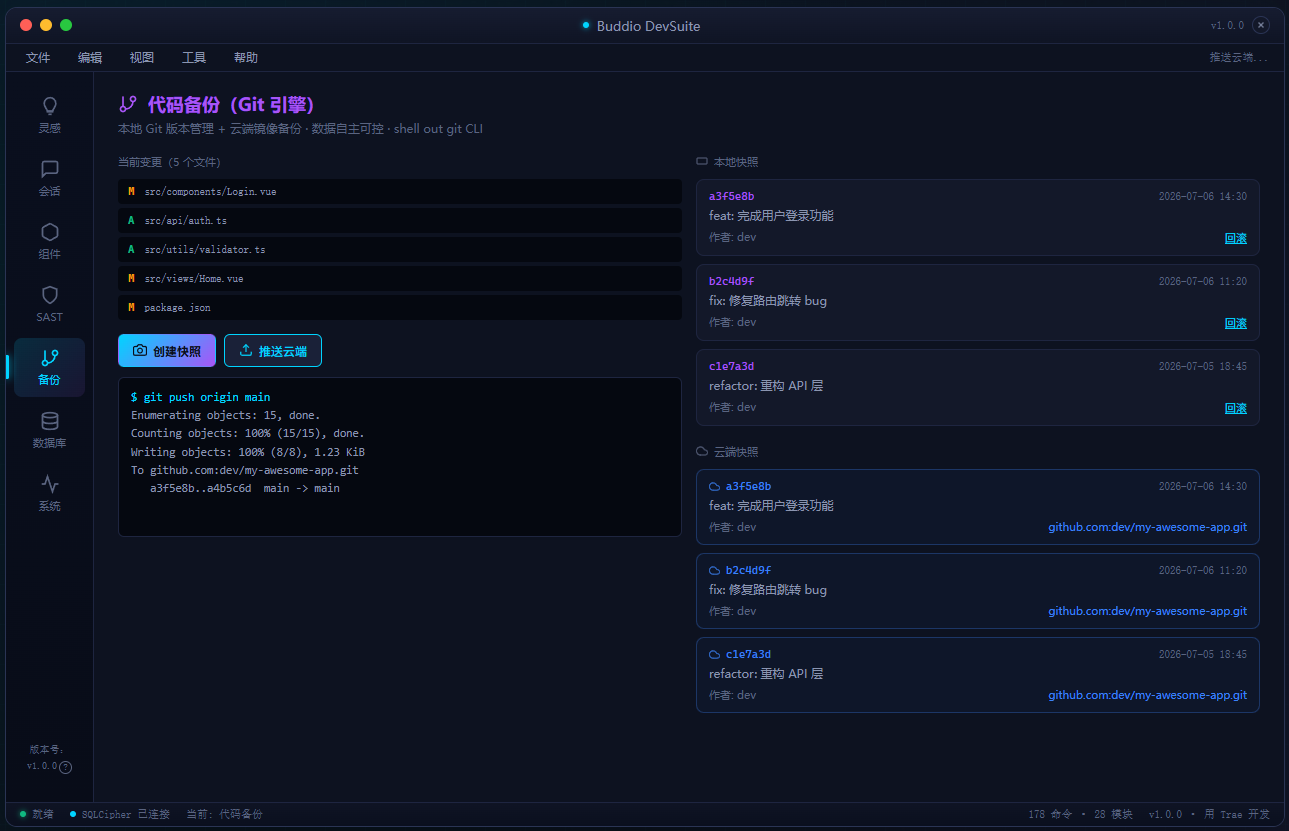Click 回滚 on commit c1e7a3d
Screen dimensions: 1289x831
(1236, 408)
